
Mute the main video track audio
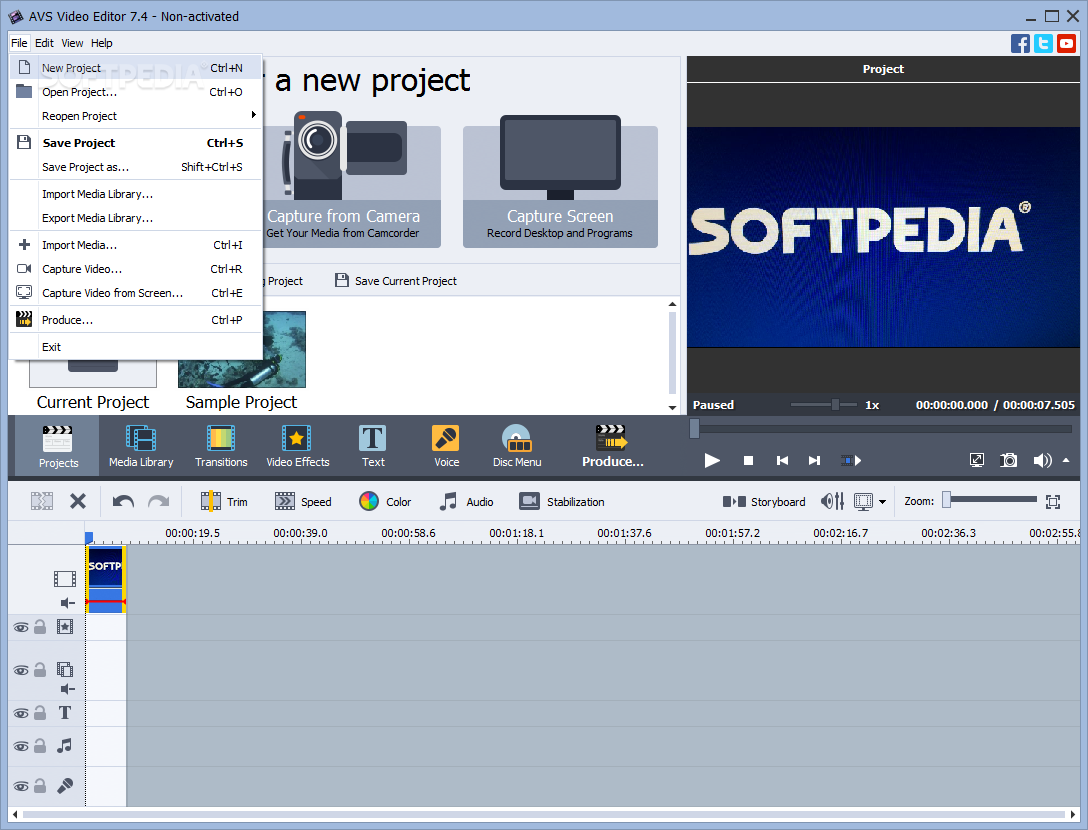pos(67,603)
